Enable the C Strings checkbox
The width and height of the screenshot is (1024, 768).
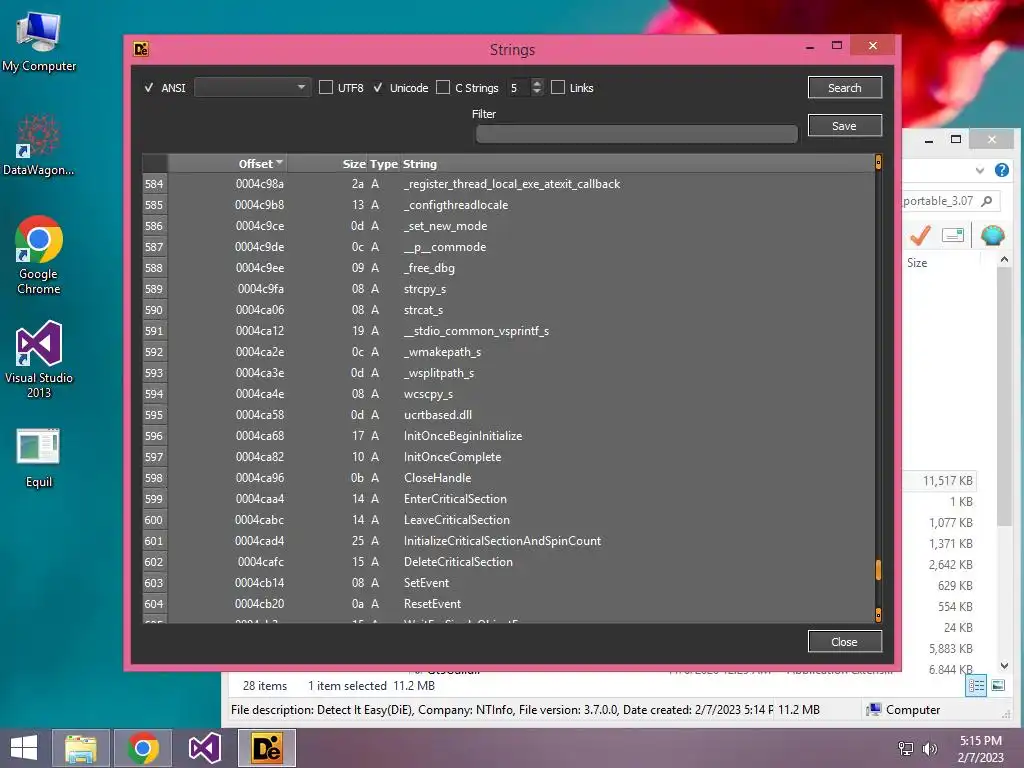coord(443,88)
